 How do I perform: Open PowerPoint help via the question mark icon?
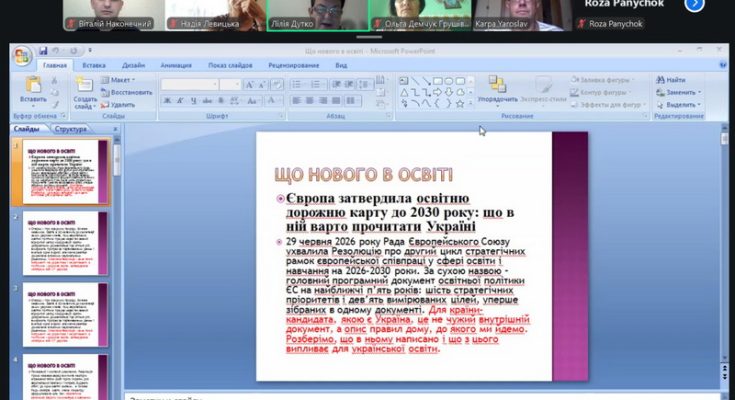[723, 65]
